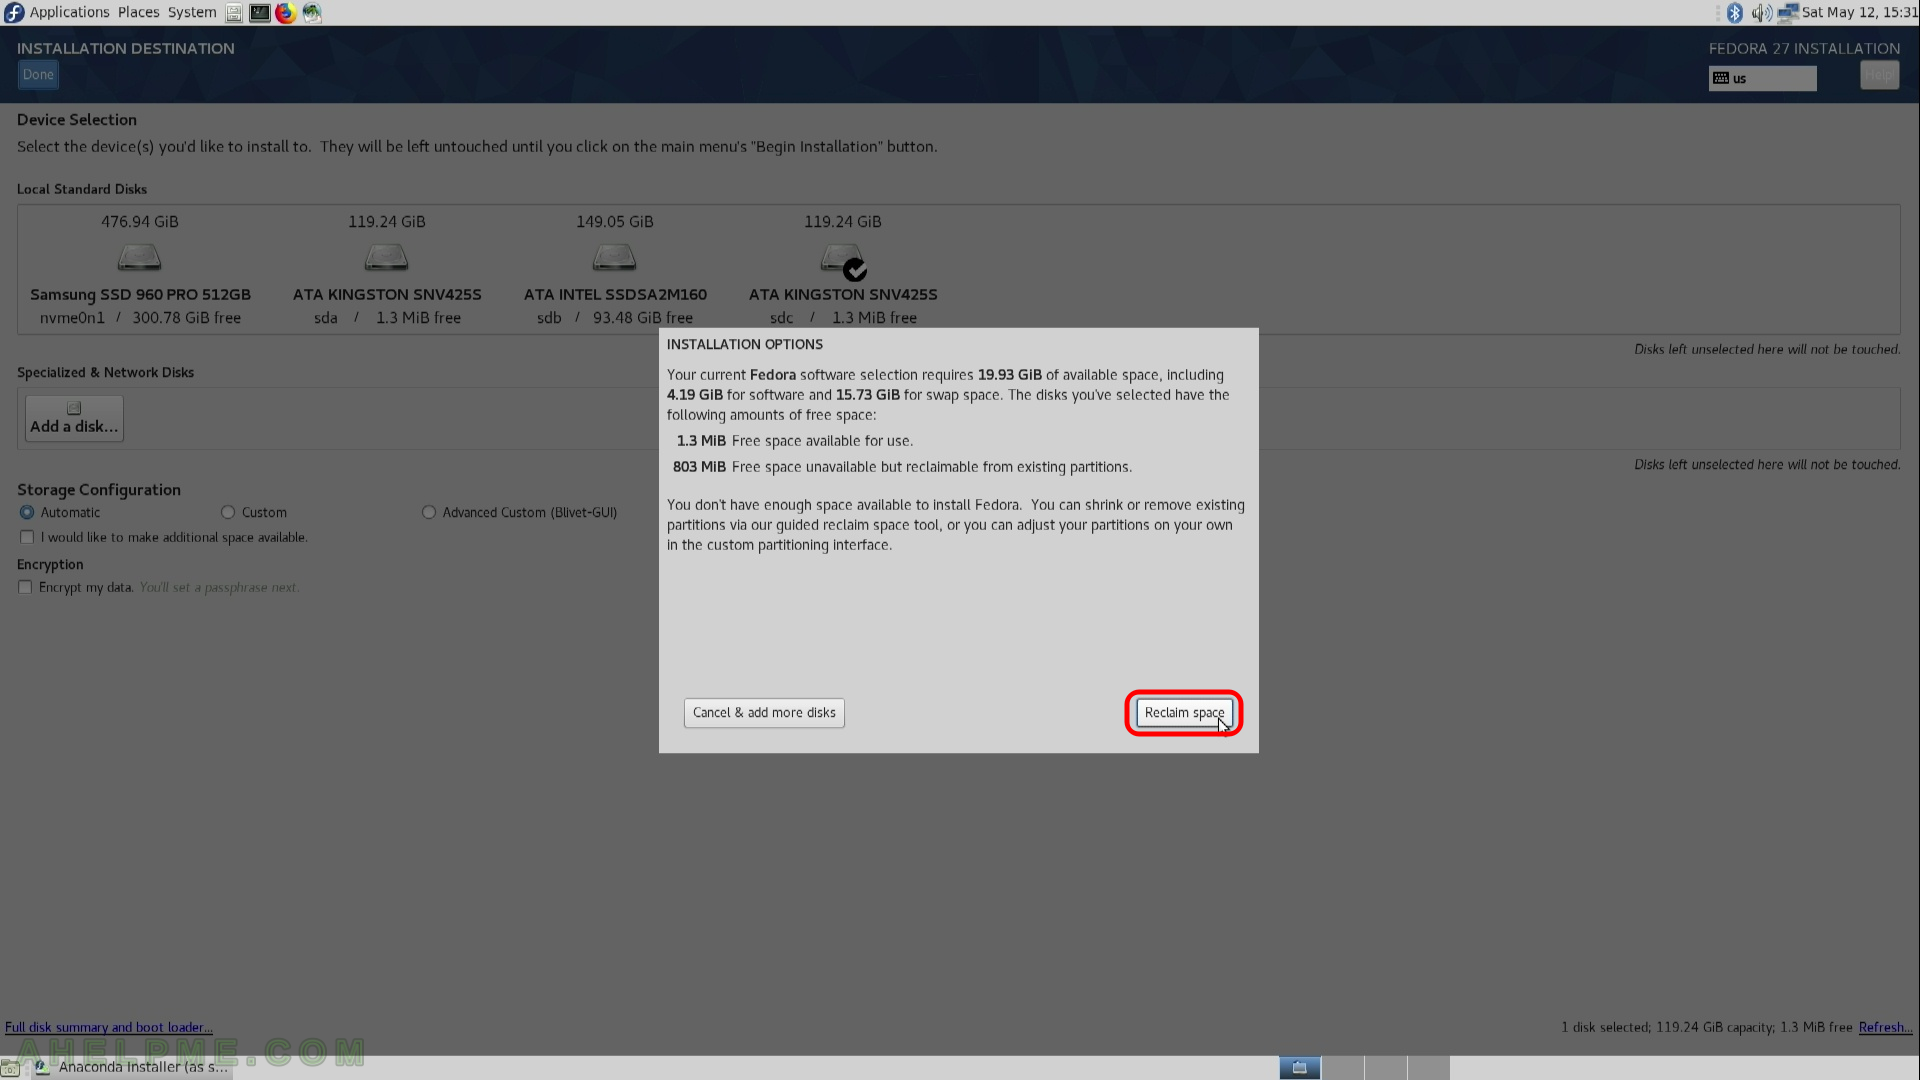Viewport: 1920px width, 1080px height.
Task: Click Cancel & add more disks
Action: pyautogui.click(x=764, y=713)
